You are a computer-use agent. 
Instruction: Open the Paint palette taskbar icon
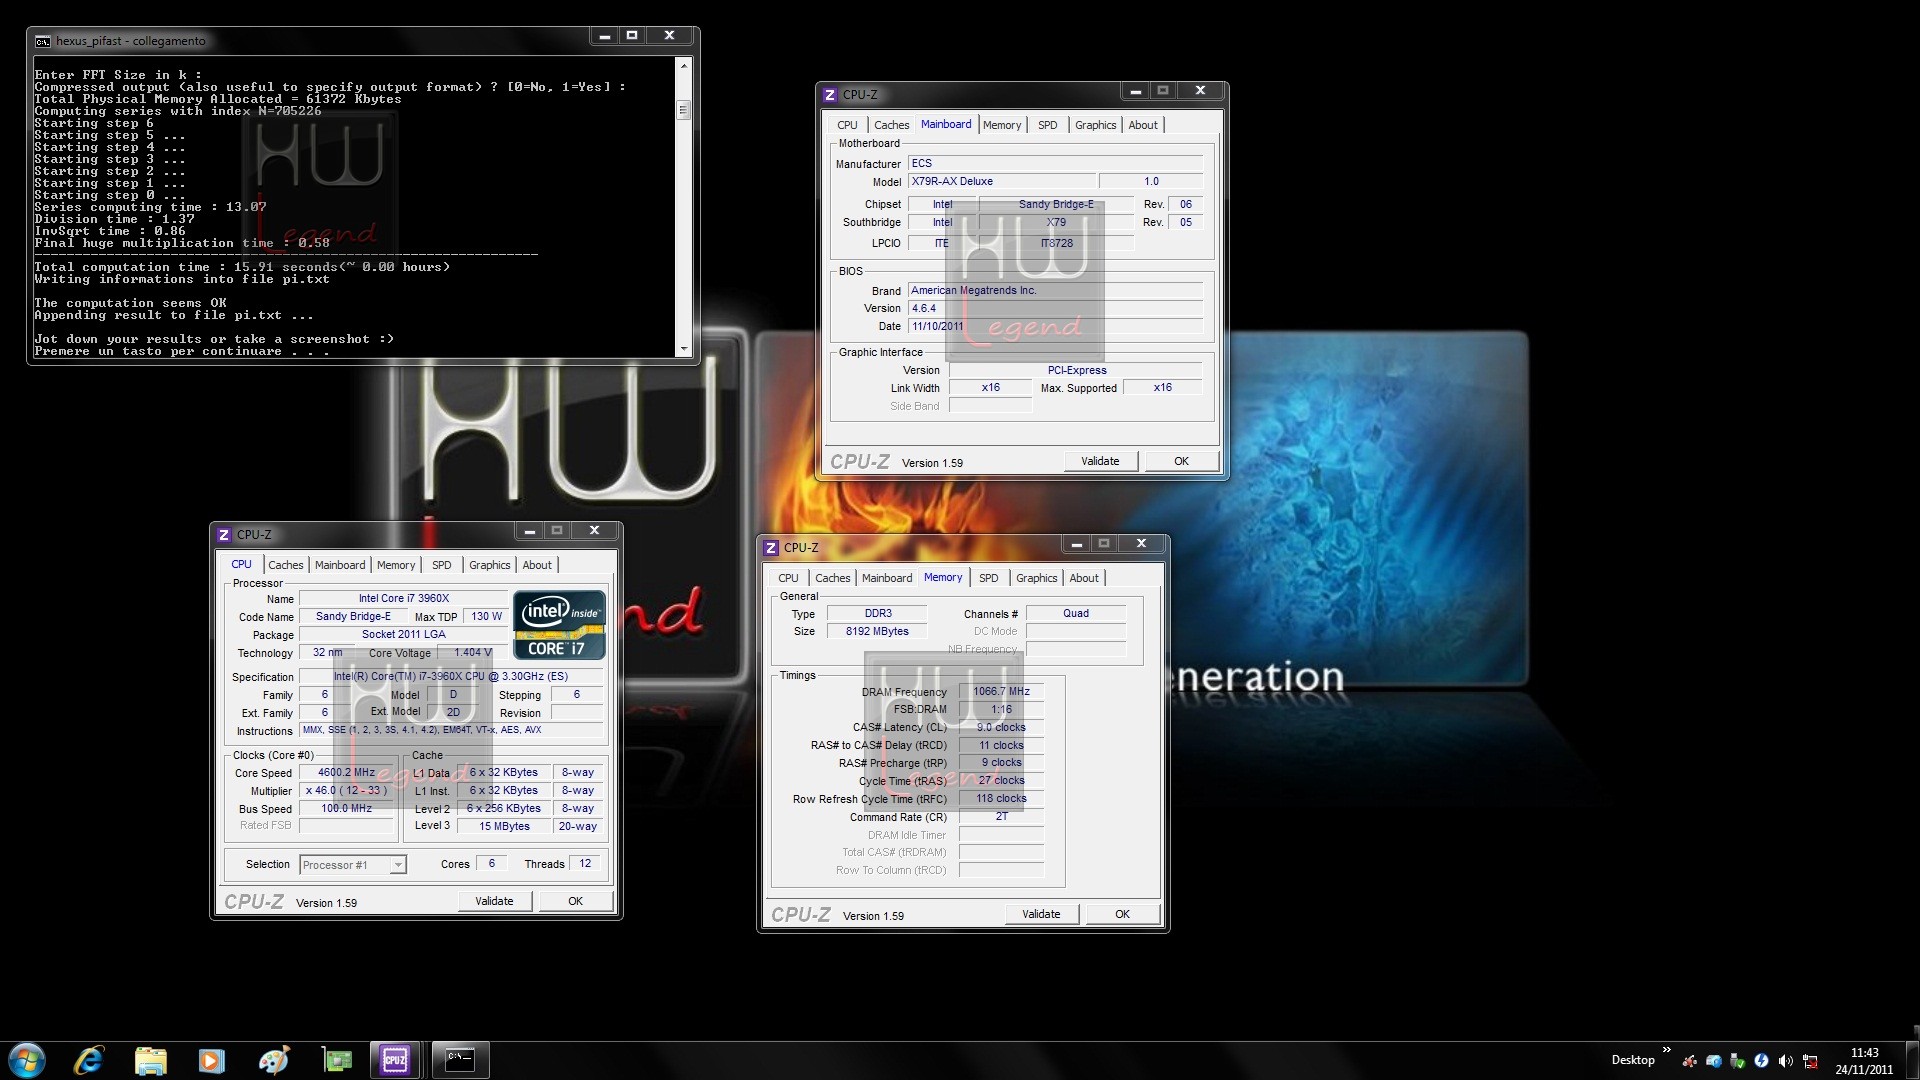273,1060
